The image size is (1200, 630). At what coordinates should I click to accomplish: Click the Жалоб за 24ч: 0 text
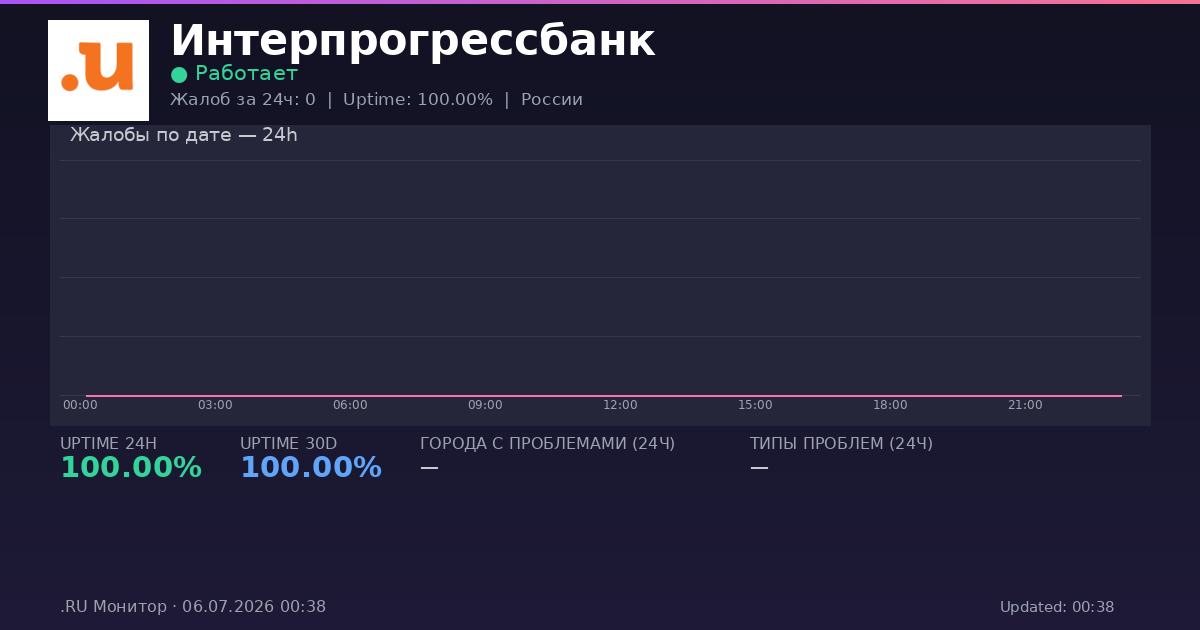[x=243, y=100]
